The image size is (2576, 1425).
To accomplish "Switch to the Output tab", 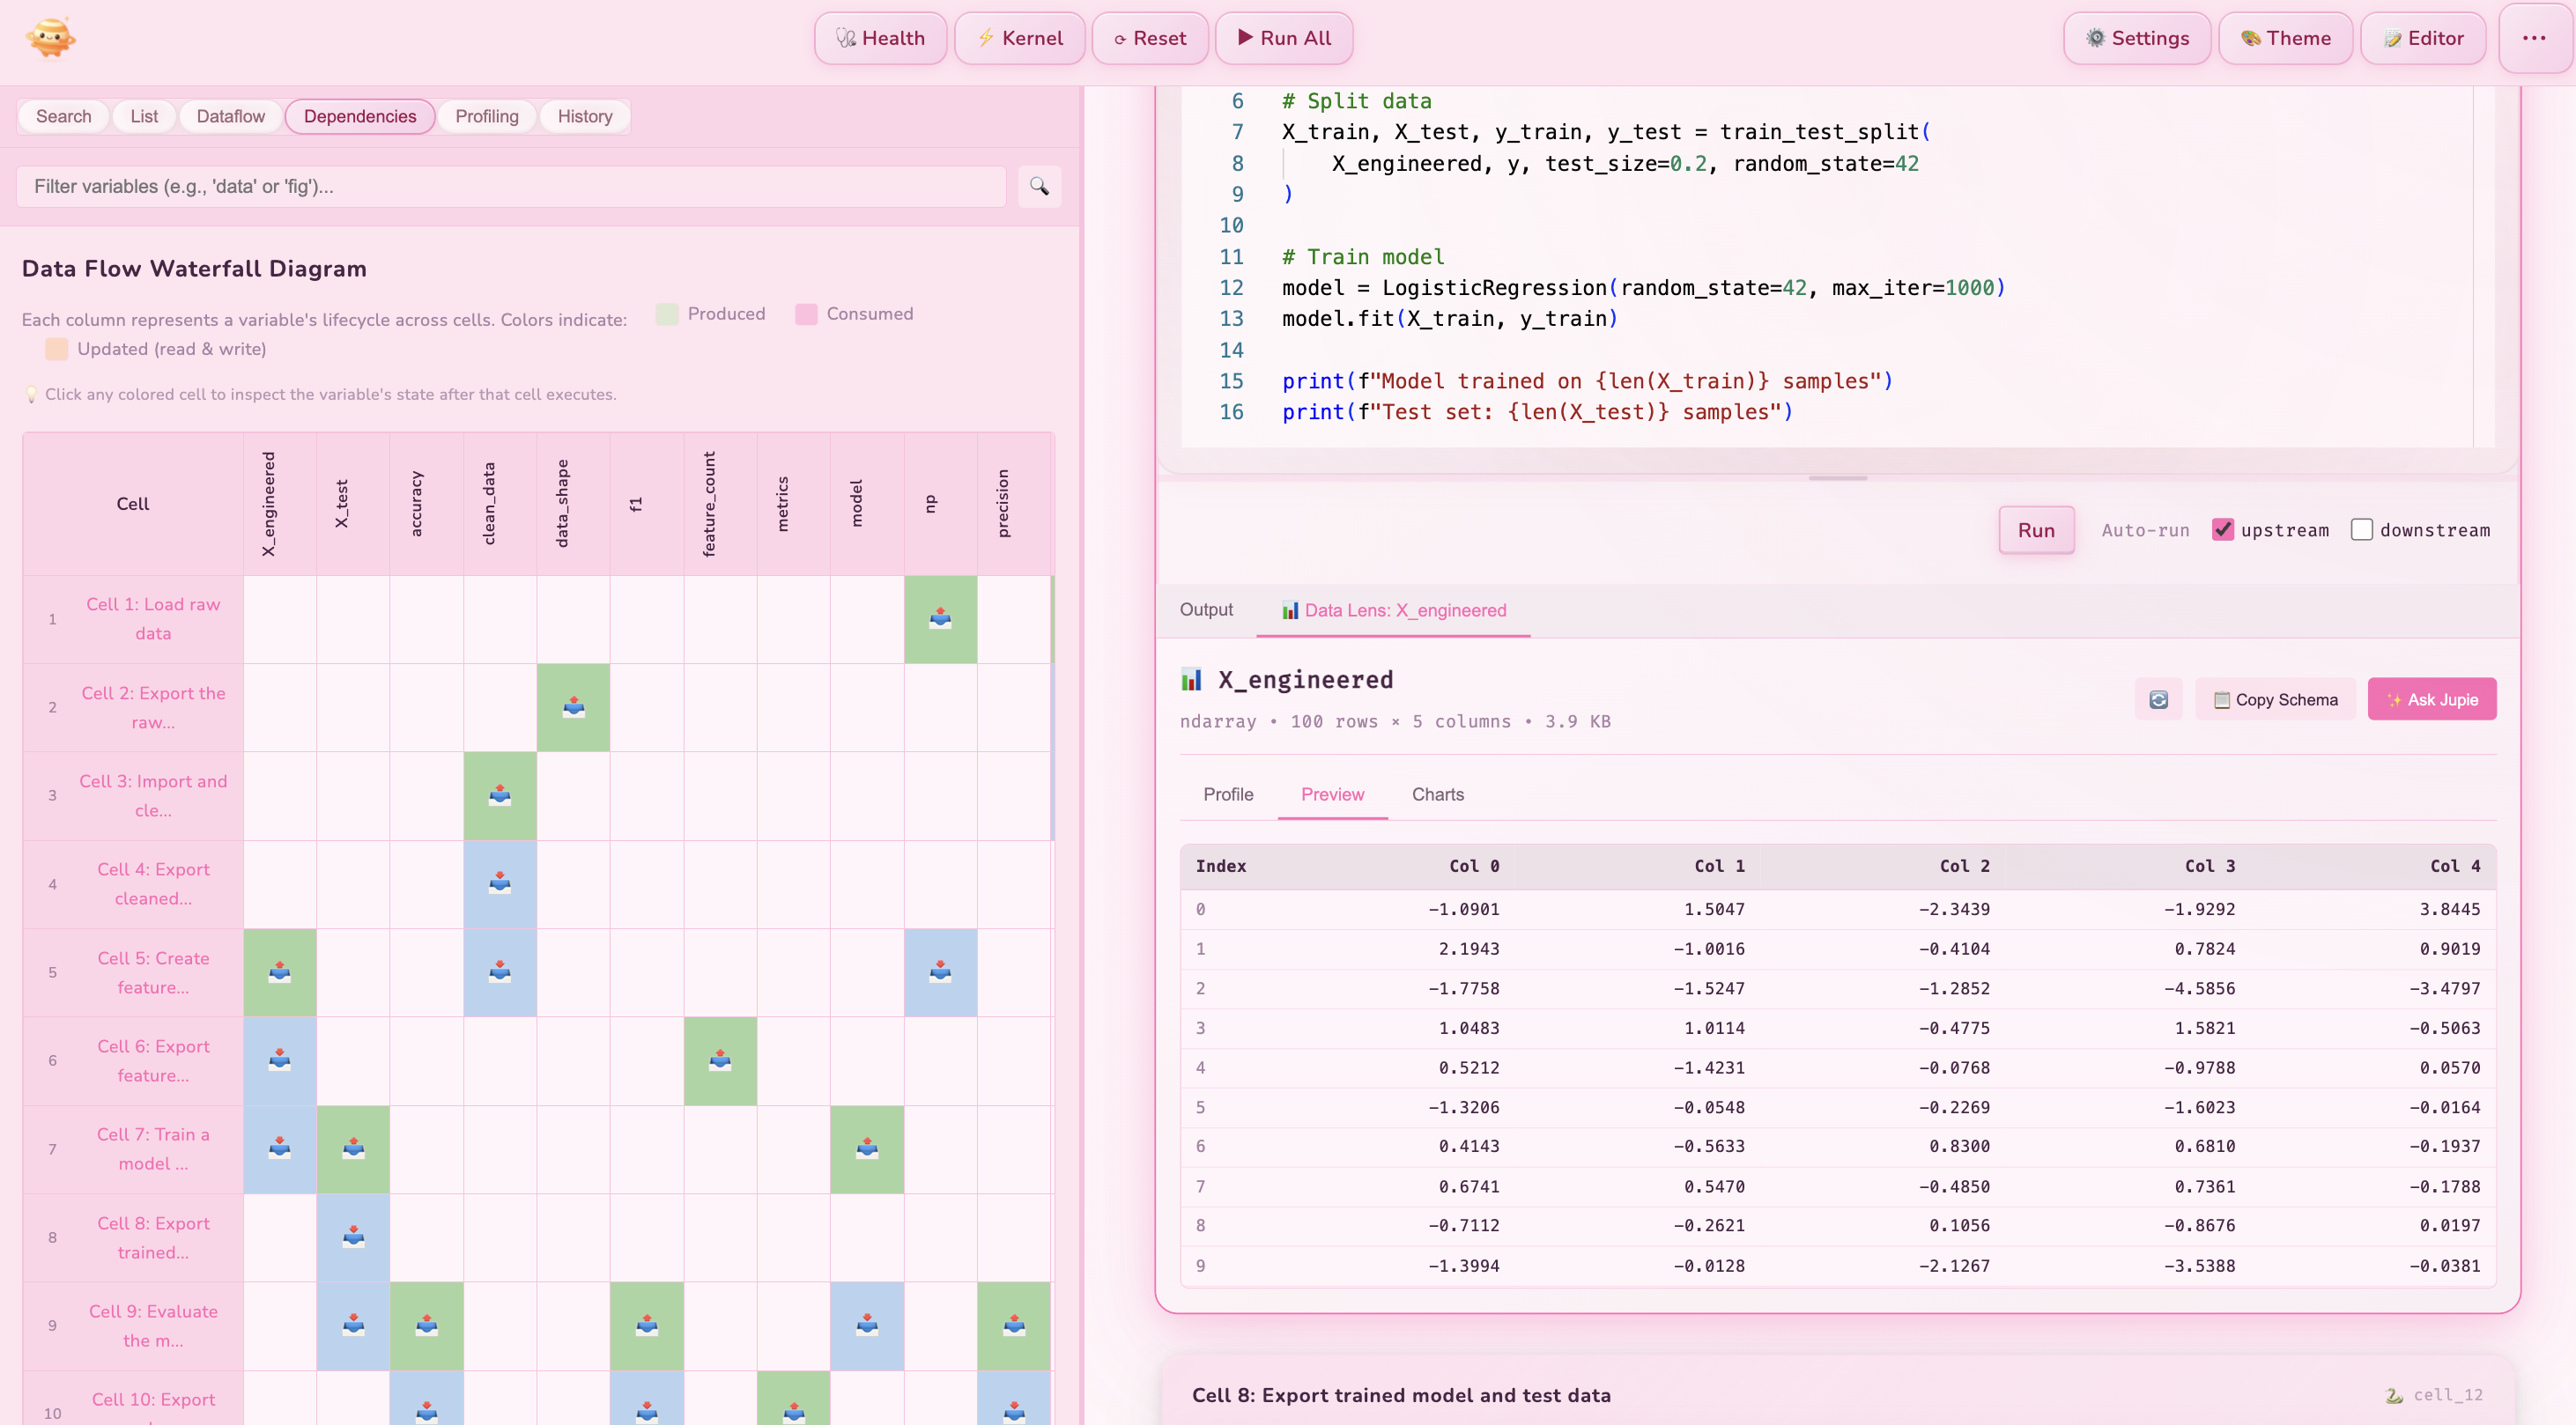I will pyautogui.click(x=1206, y=610).
